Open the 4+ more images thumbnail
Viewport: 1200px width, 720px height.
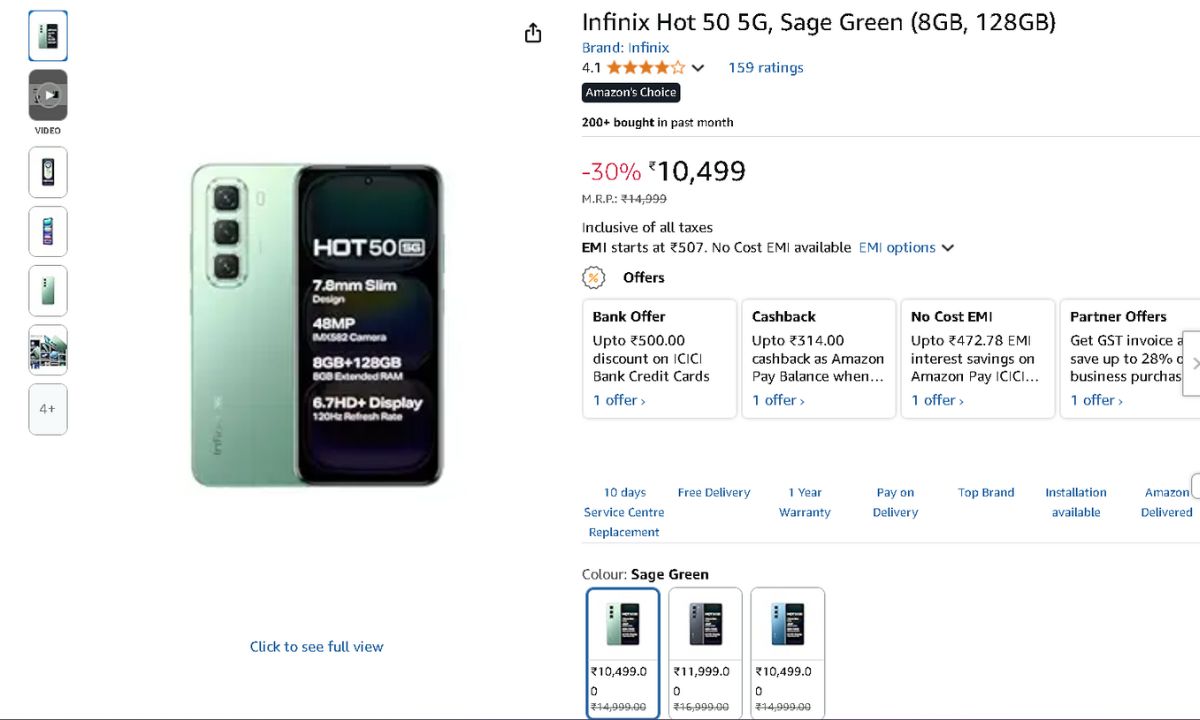click(48, 409)
